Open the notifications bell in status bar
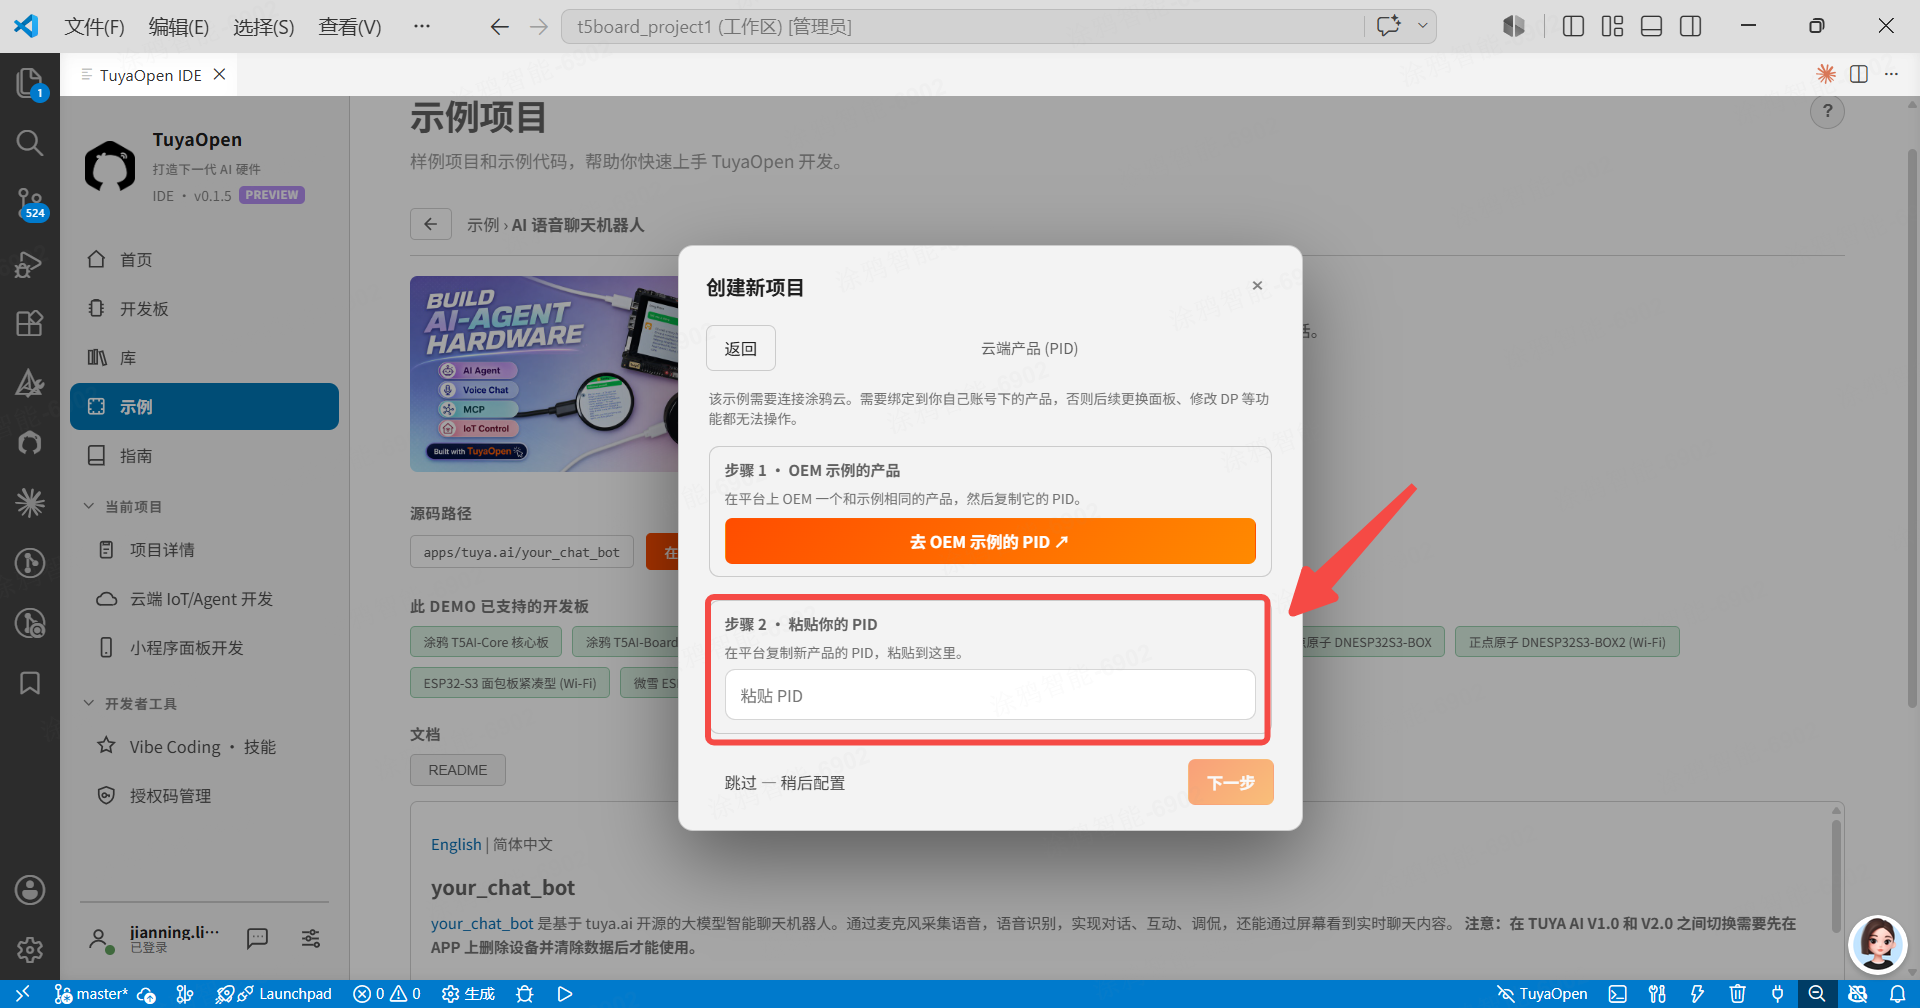Image resolution: width=1920 pixels, height=1008 pixels. tap(1898, 994)
